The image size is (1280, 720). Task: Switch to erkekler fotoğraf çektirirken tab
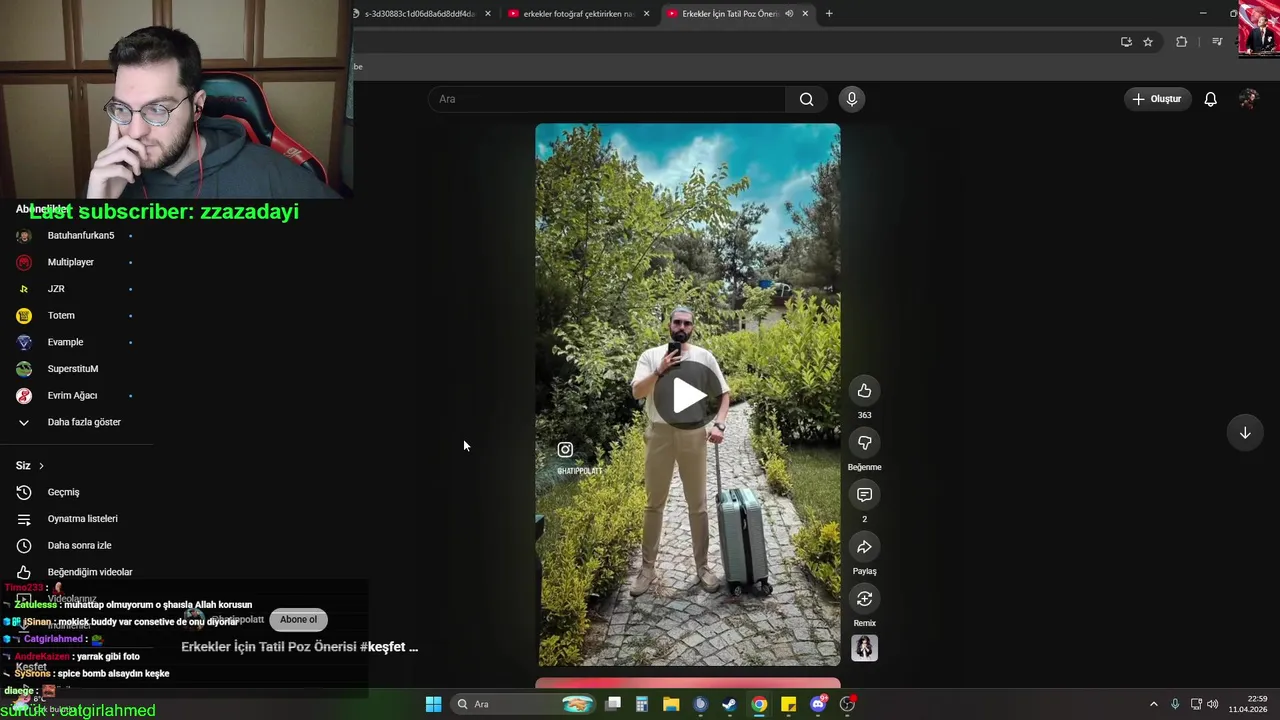click(x=578, y=14)
